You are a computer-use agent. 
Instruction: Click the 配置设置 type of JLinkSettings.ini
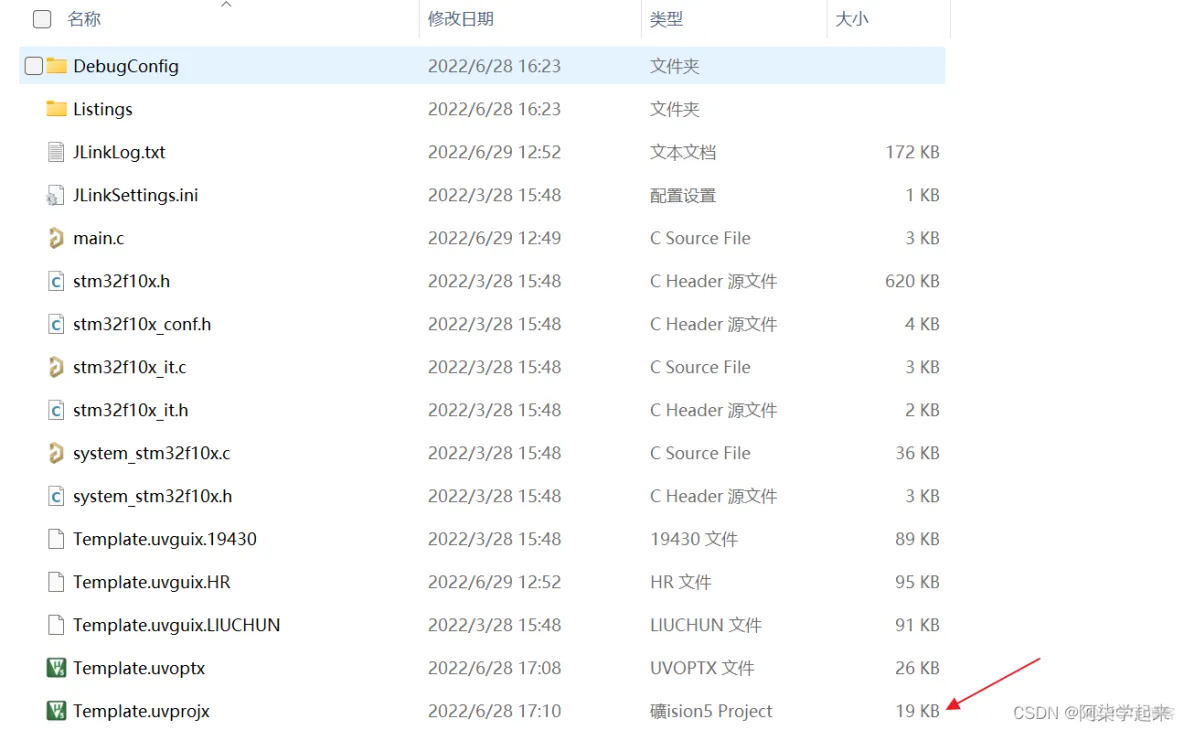pyautogui.click(x=683, y=196)
